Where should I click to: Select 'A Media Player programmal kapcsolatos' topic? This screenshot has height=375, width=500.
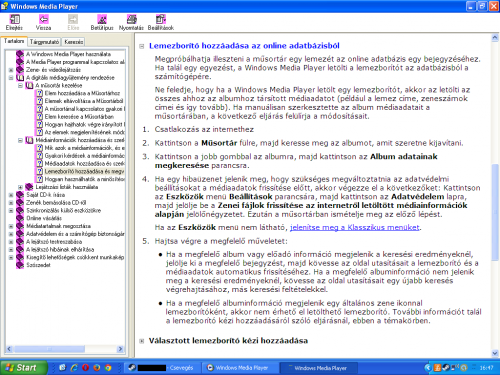point(75,62)
